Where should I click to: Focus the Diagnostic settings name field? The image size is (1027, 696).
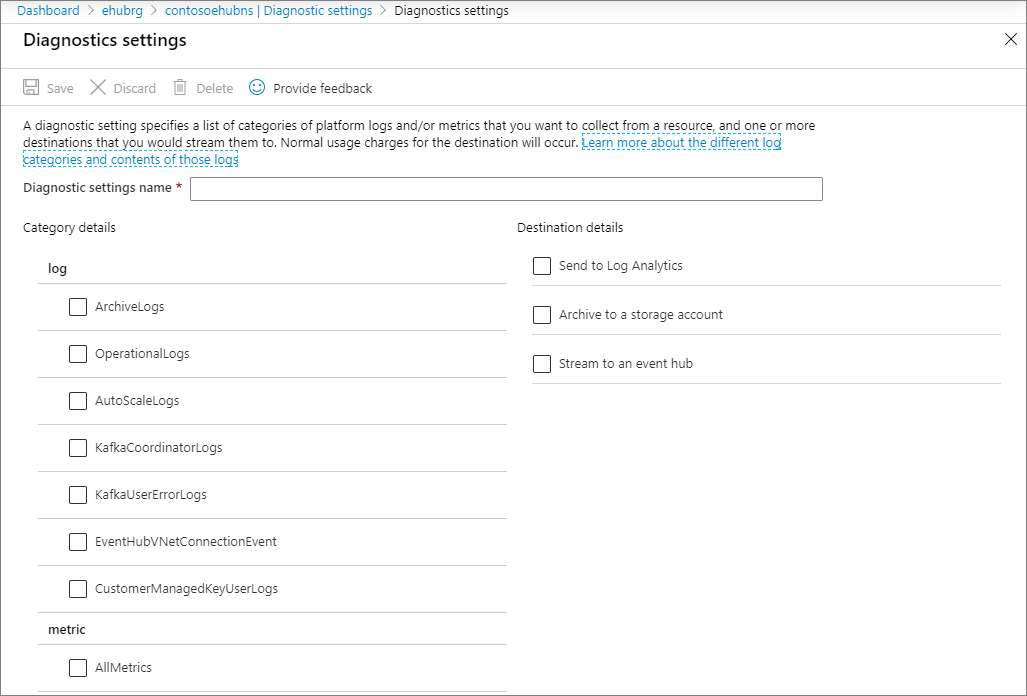coord(506,189)
